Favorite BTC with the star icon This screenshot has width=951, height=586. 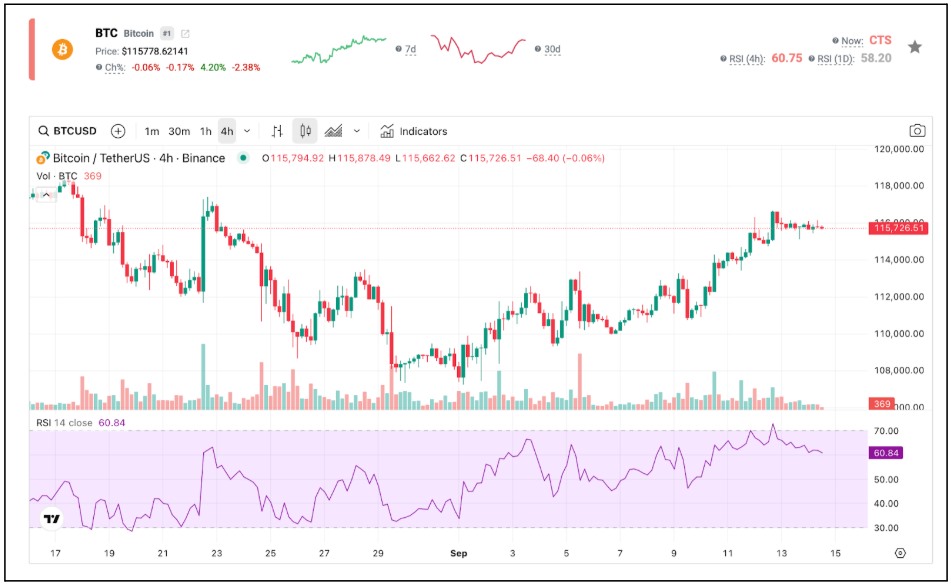point(915,47)
